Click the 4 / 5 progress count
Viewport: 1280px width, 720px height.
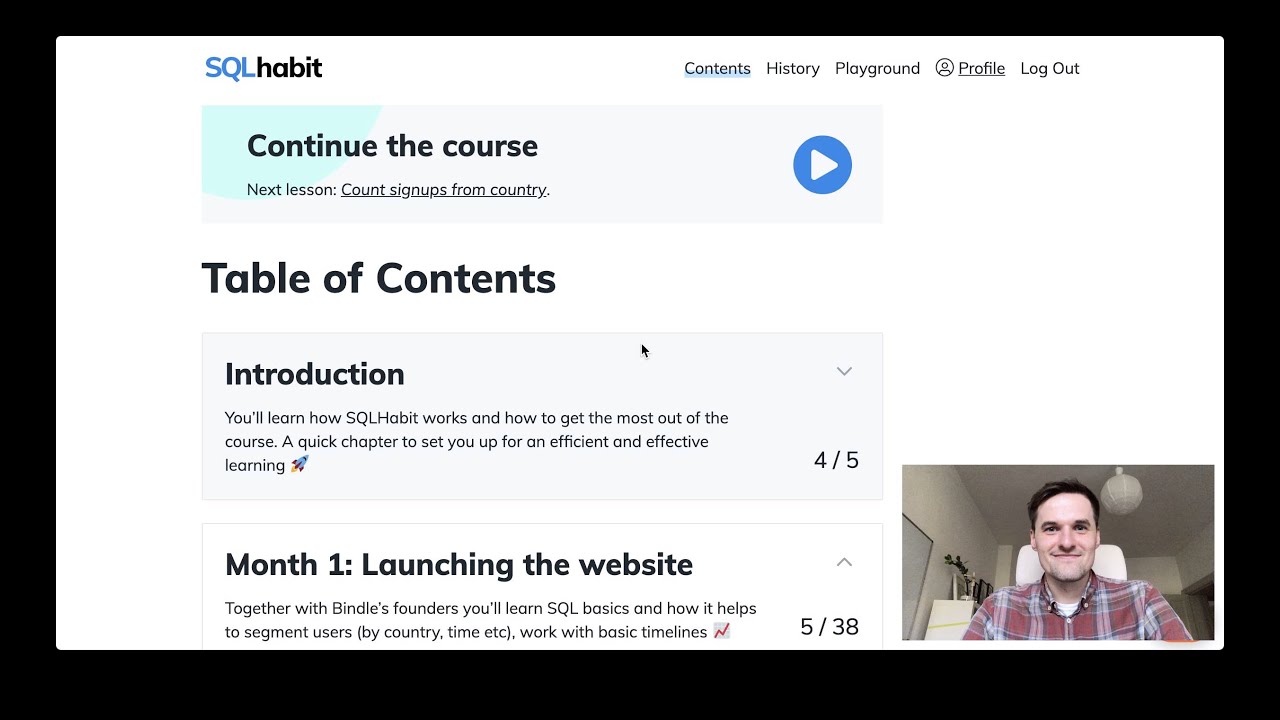coord(836,460)
